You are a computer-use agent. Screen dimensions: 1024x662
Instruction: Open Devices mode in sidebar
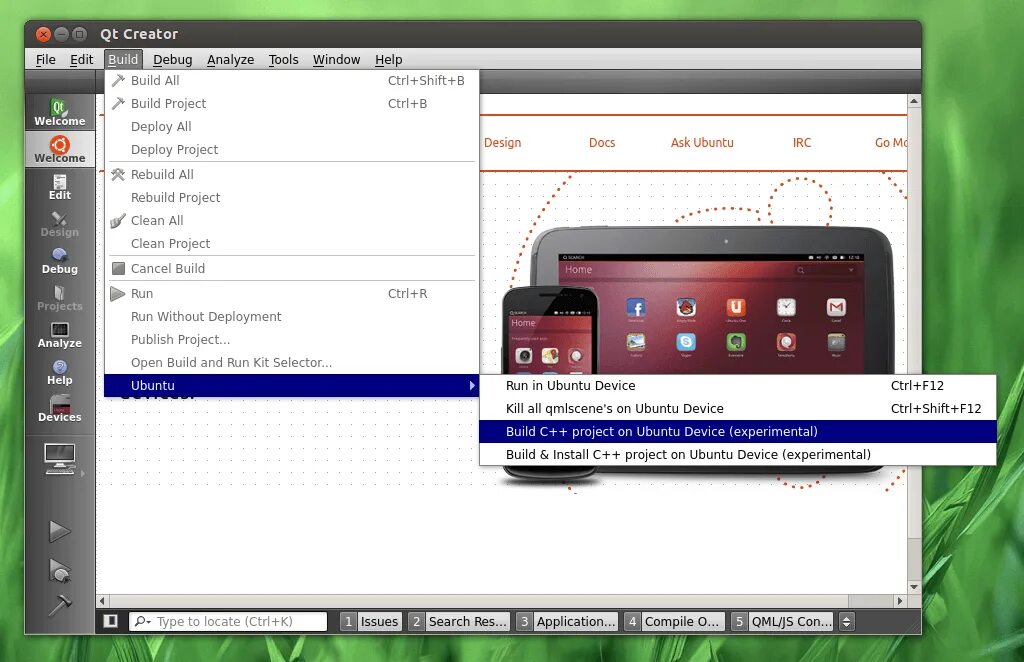59,409
